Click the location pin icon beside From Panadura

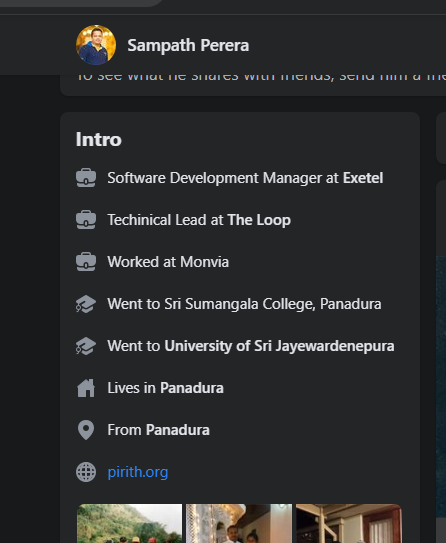[x=86, y=430]
